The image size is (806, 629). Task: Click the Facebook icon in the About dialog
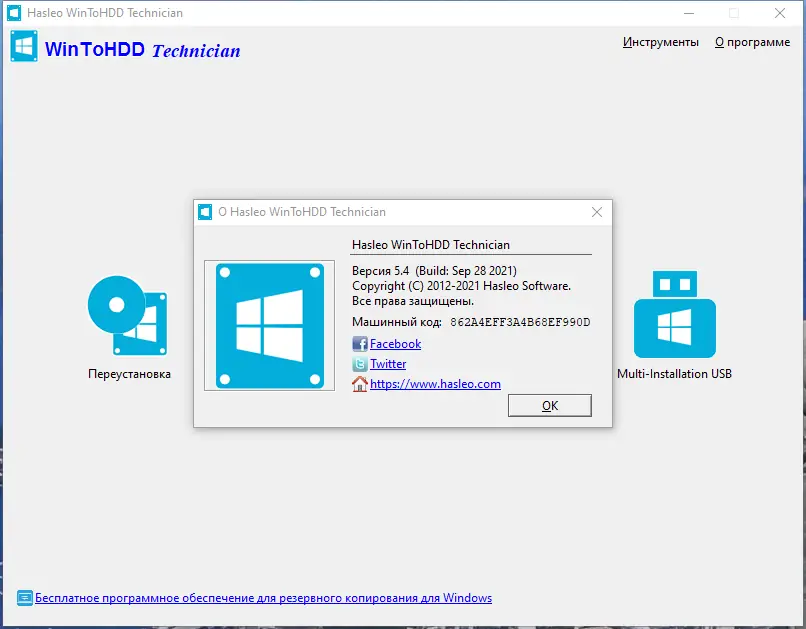(x=359, y=343)
